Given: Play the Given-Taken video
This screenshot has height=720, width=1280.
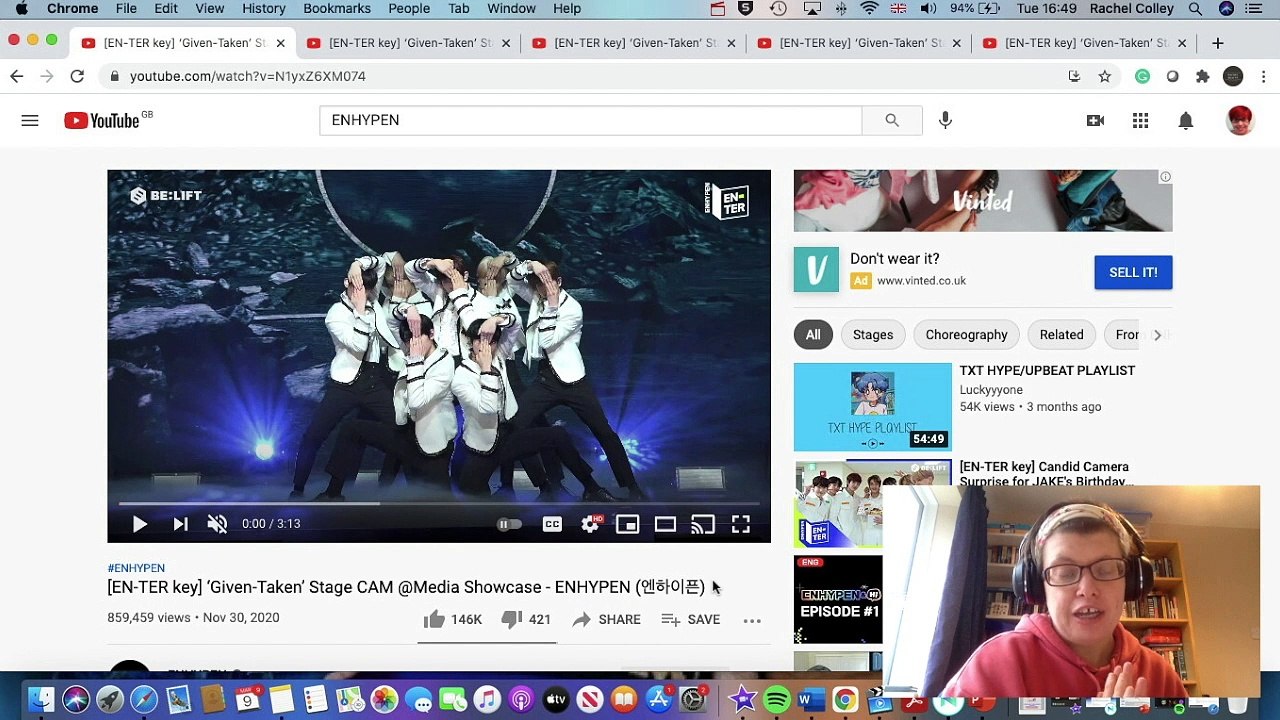Looking at the screenshot, I should (x=140, y=524).
